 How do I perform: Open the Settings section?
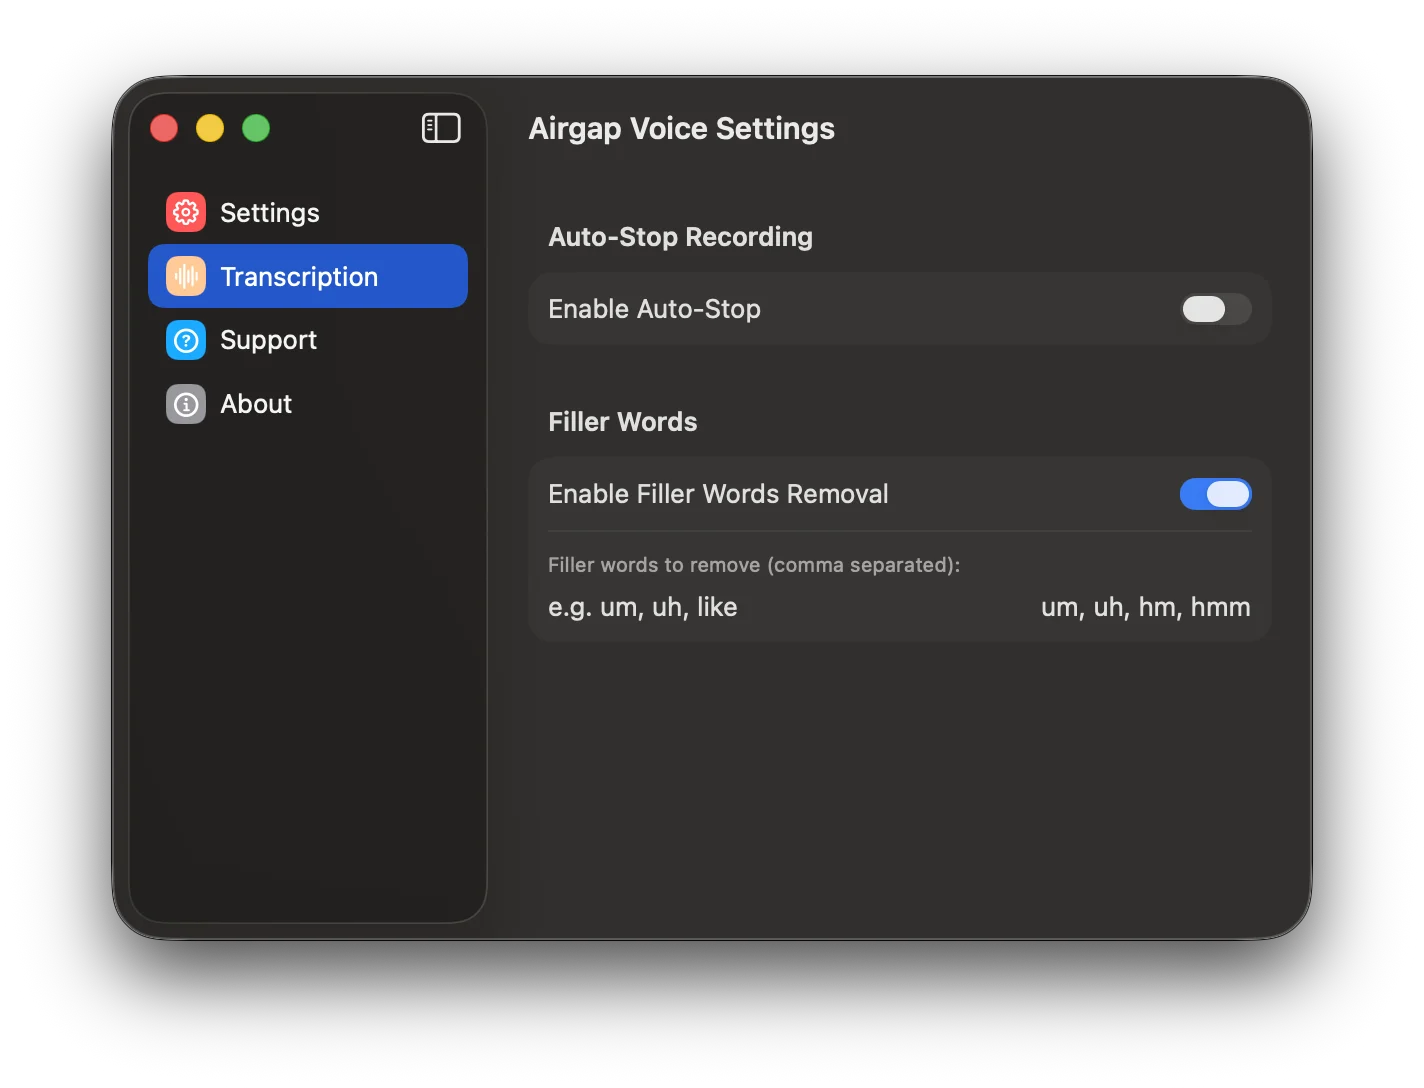click(269, 212)
